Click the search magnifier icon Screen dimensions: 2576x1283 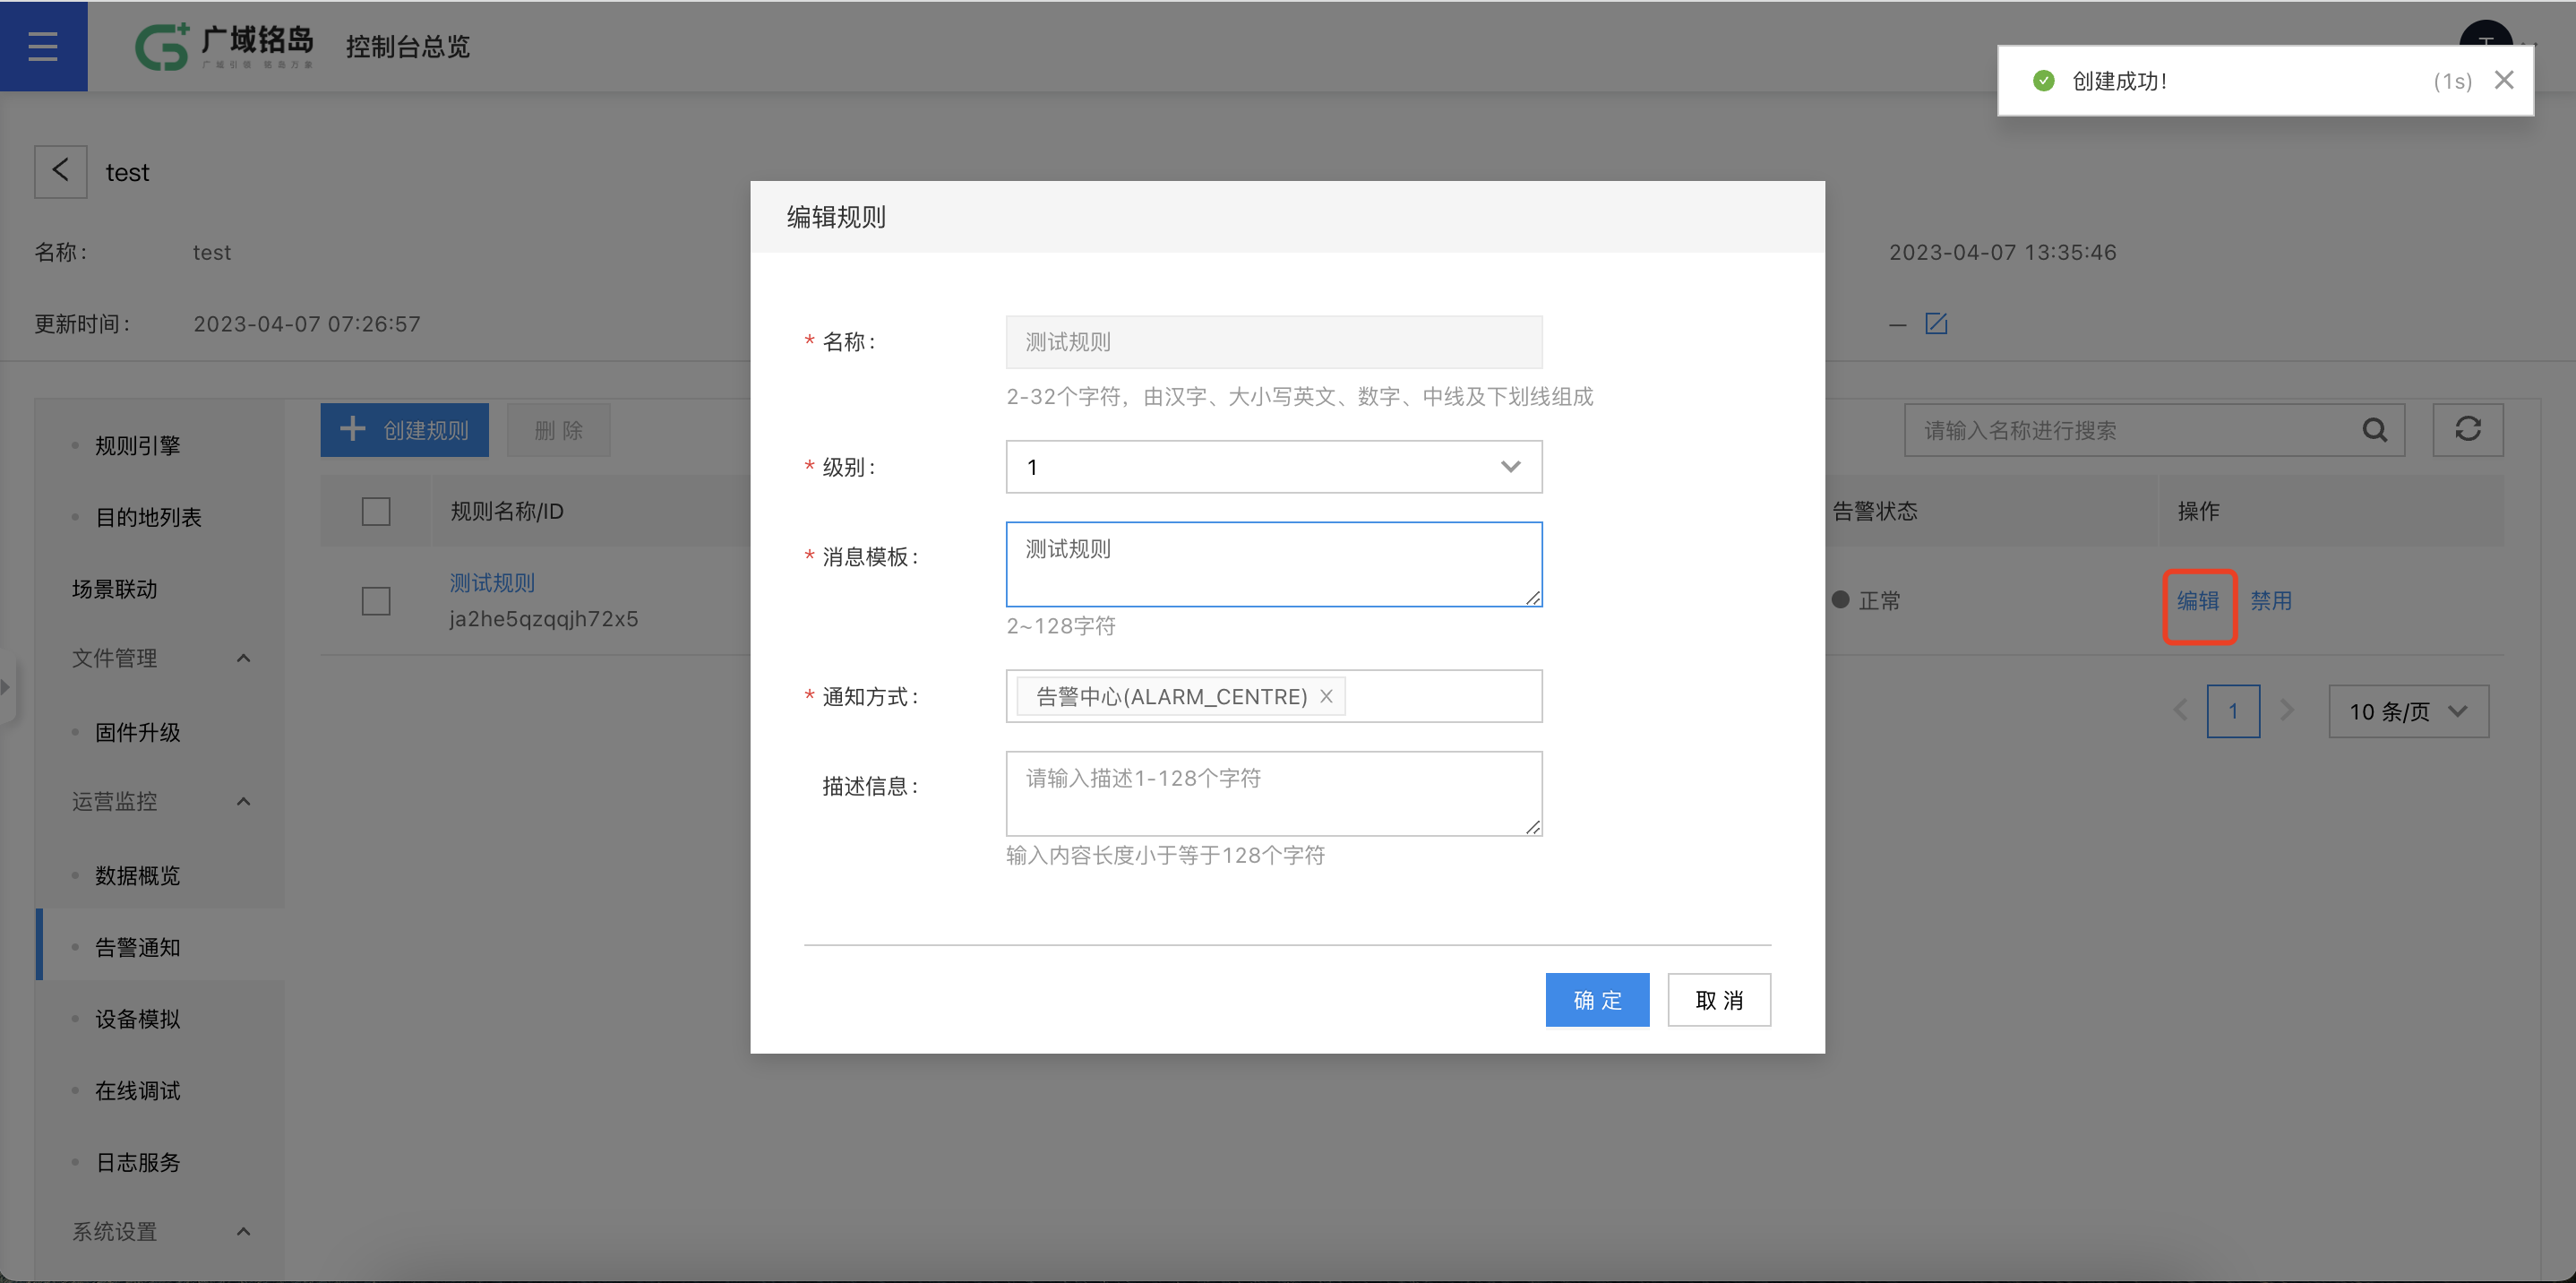(x=2375, y=430)
